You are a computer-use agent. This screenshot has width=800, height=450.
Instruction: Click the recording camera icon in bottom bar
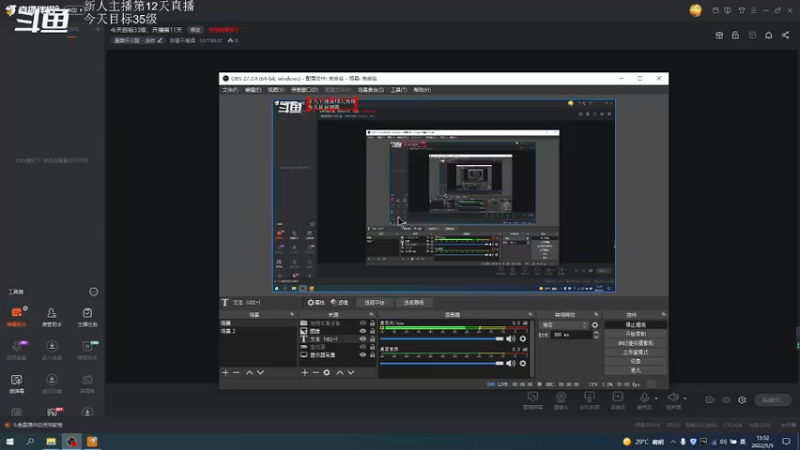pos(710,400)
